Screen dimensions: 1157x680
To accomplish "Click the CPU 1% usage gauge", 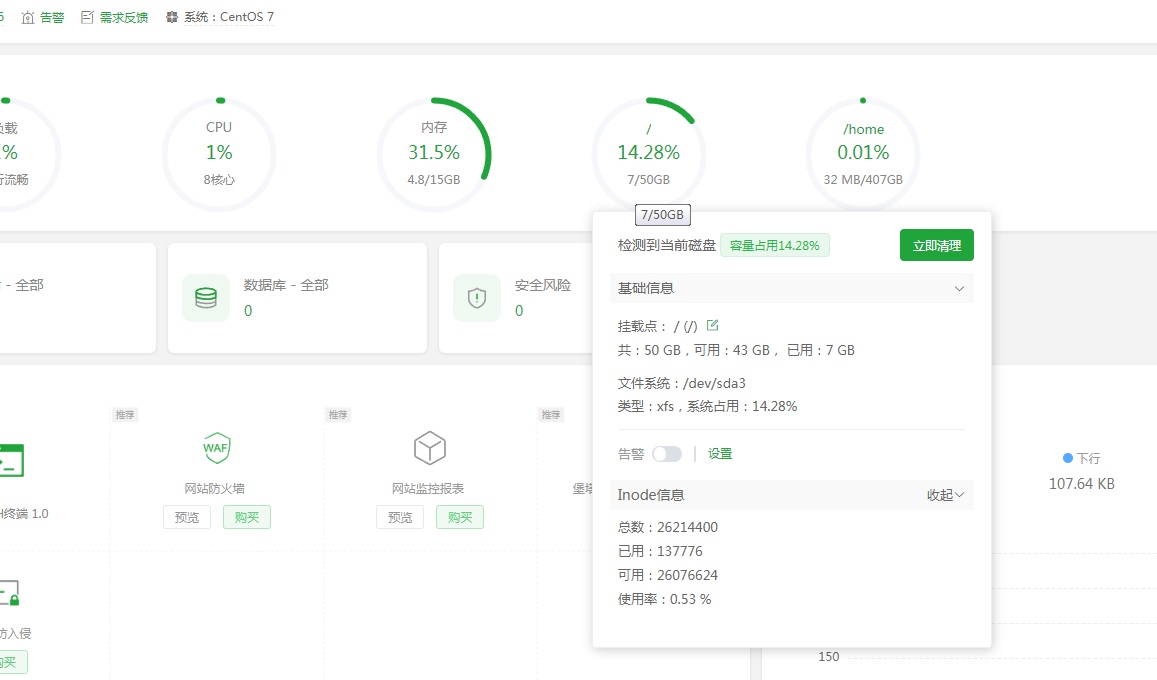I will click(x=219, y=154).
